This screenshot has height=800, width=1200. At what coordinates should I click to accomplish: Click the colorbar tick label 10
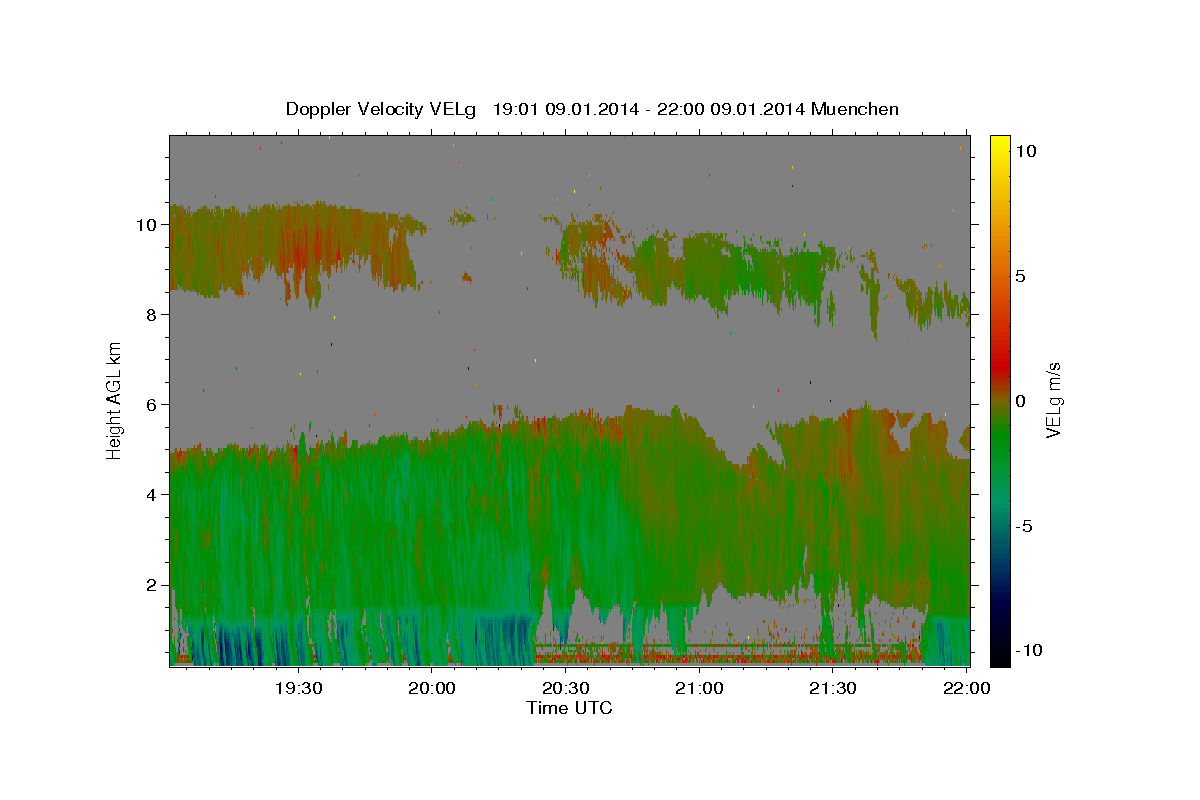coord(1027,151)
